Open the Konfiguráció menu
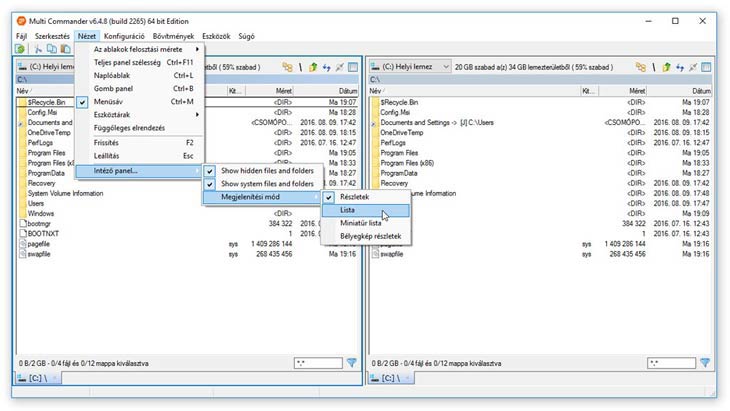Viewport: 730px width, 411px height. [x=124, y=36]
